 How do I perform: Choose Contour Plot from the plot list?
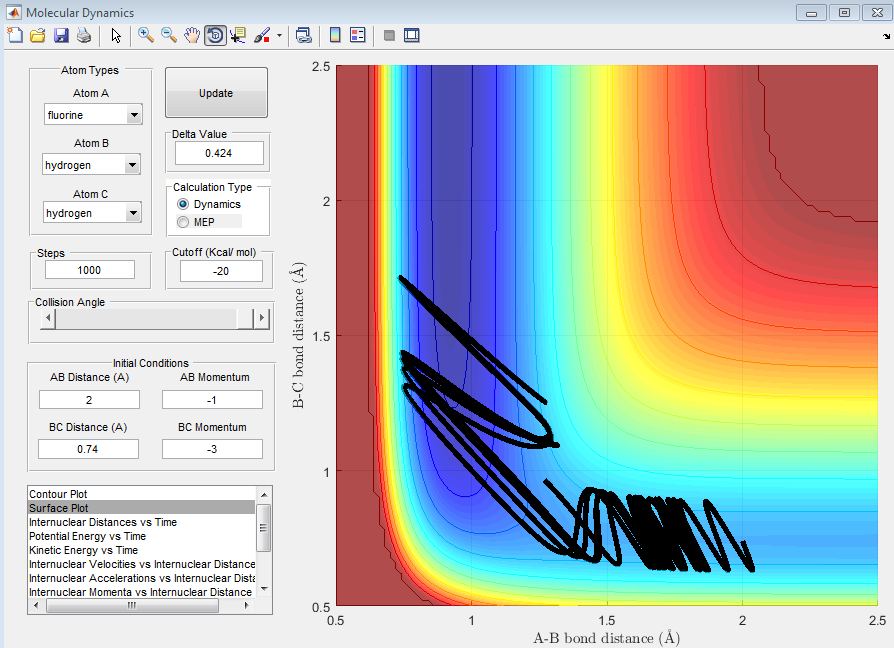pyautogui.click(x=57, y=494)
